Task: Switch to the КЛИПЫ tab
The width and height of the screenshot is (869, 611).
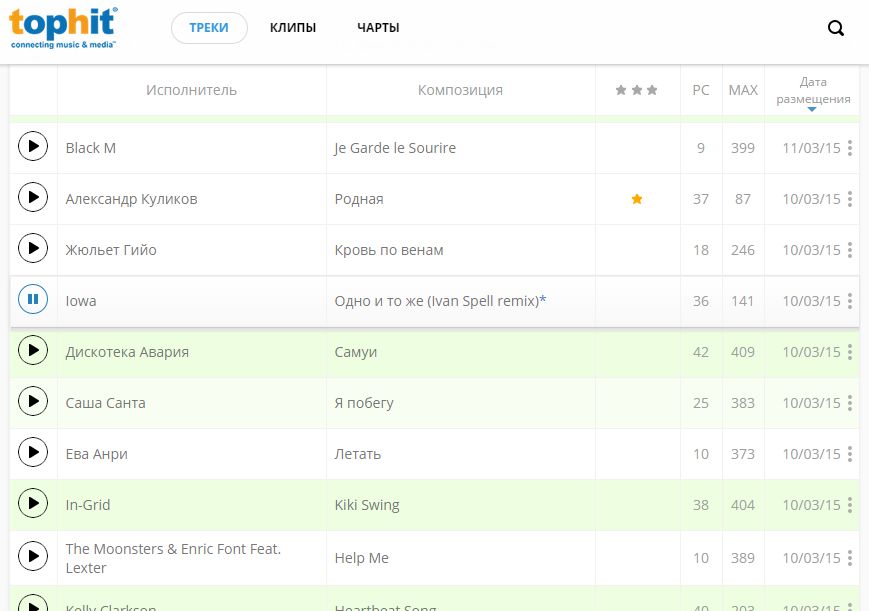Action: click(293, 28)
